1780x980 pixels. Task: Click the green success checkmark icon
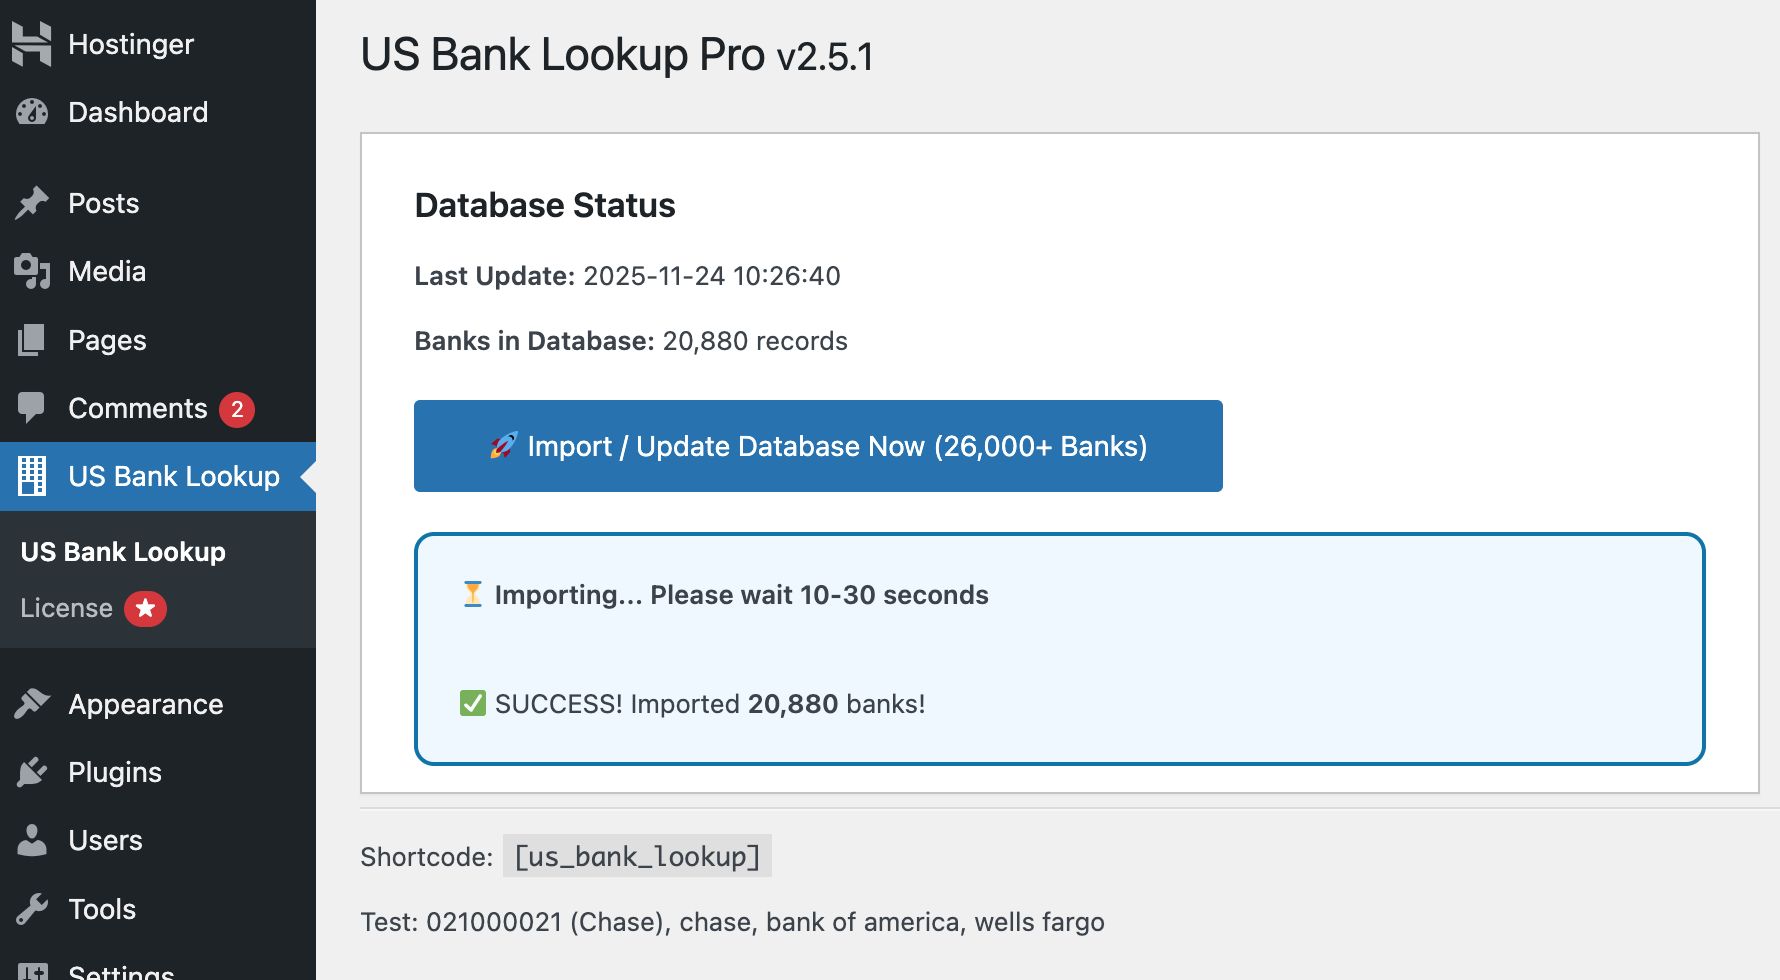pyautogui.click(x=473, y=704)
